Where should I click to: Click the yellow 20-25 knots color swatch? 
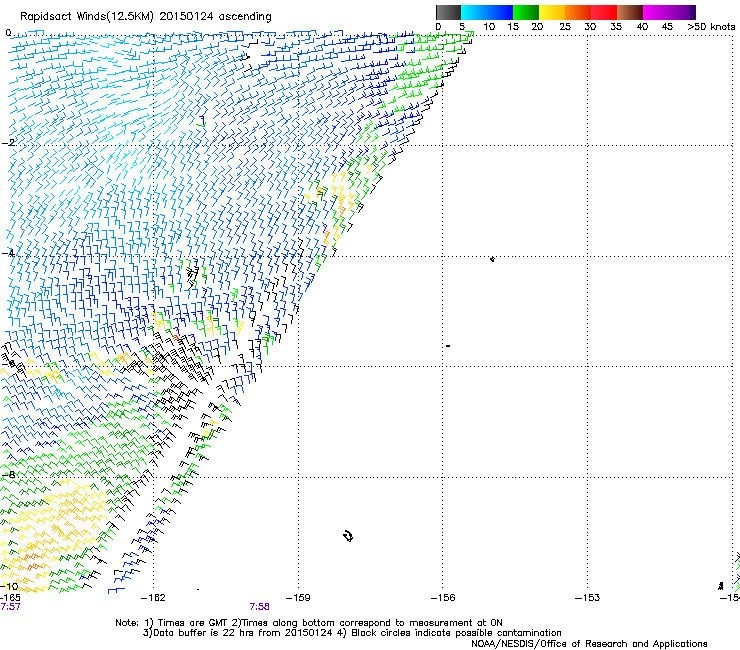pyautogui.click(x=552, y=12)
